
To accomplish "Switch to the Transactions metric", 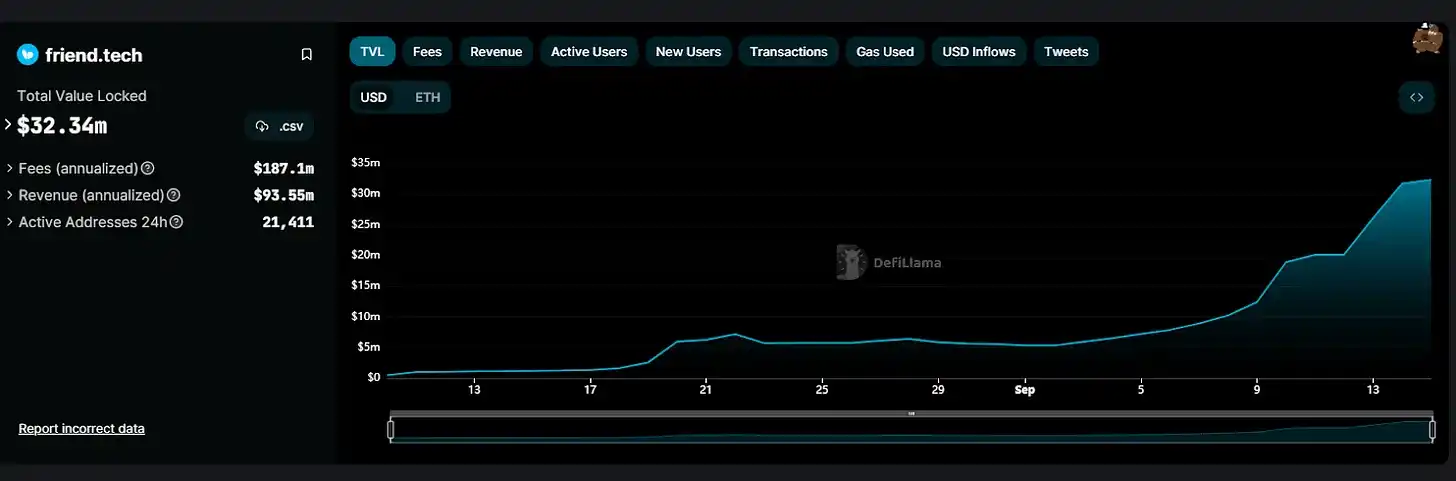I will click(x=788, y=51).
